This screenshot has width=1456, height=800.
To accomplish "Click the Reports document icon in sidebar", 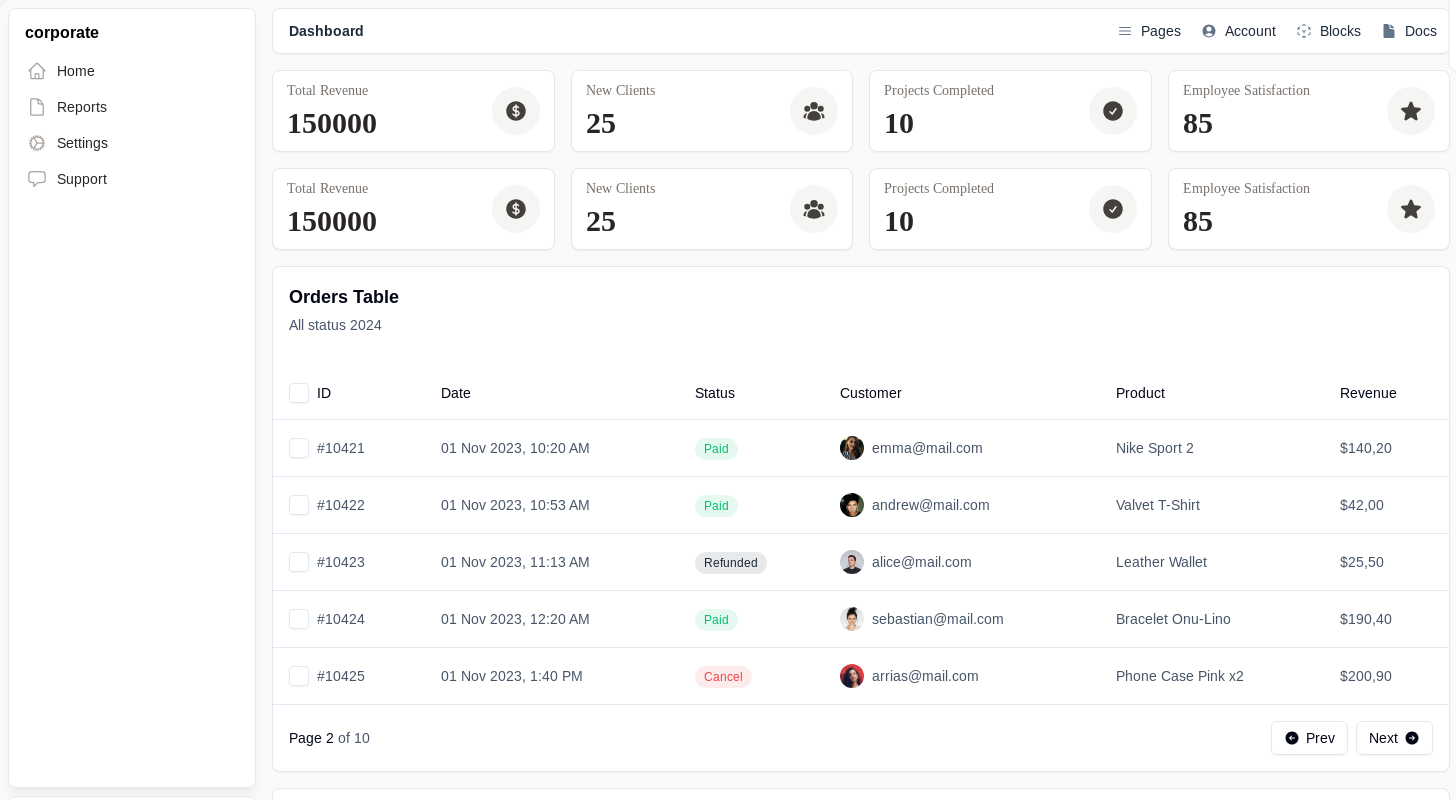I will [x=37, y=107].
